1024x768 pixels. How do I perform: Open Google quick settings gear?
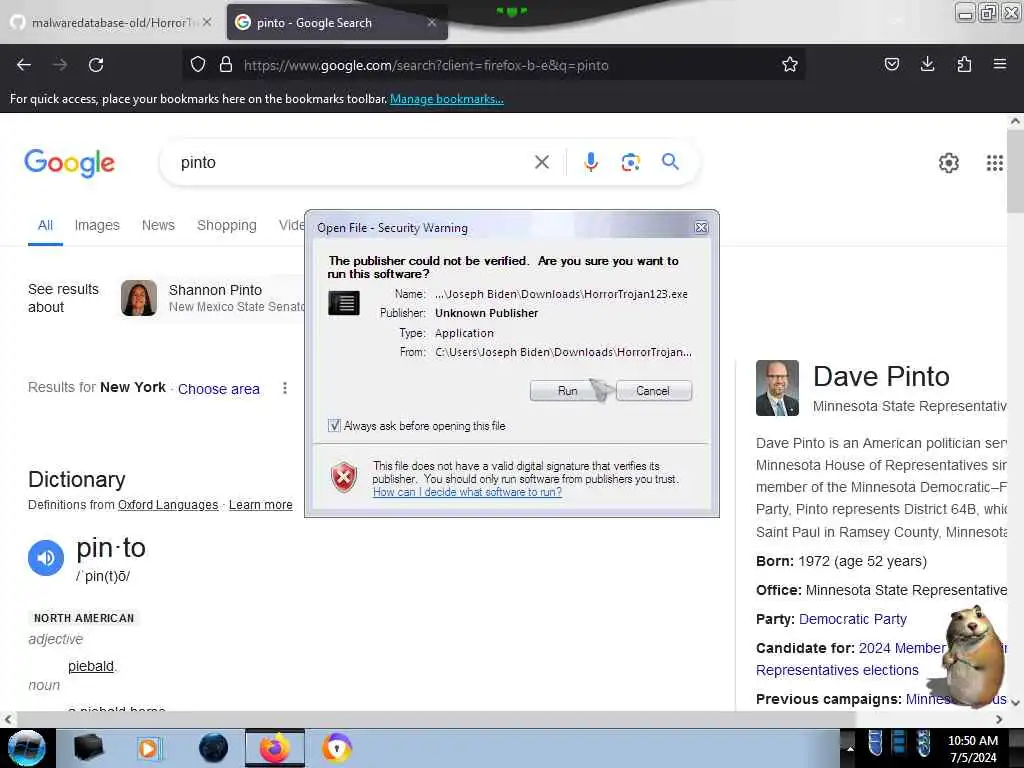(948, 163)
